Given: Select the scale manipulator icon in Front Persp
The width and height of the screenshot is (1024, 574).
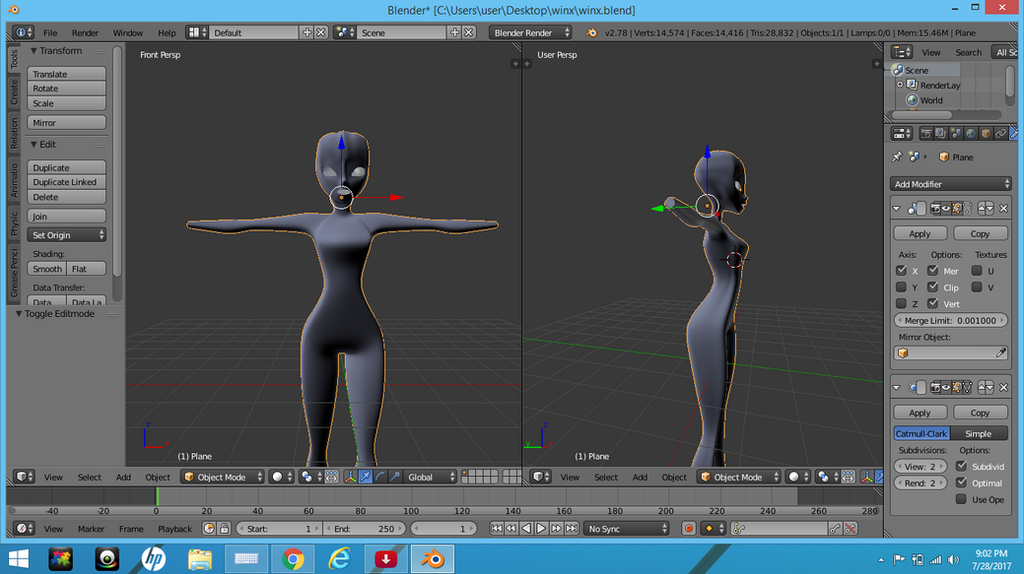Looking at the screenshot, I should point(395,477).
